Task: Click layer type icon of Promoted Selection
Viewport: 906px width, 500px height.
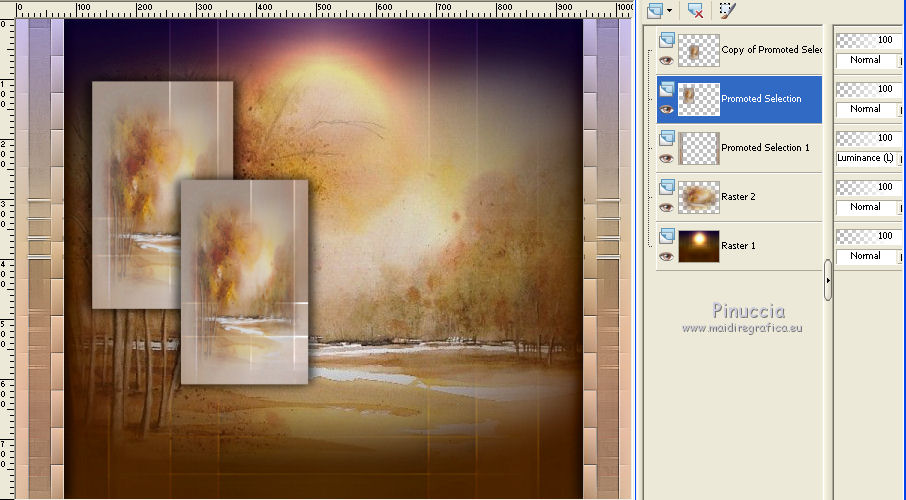Action: click(667, 89)
